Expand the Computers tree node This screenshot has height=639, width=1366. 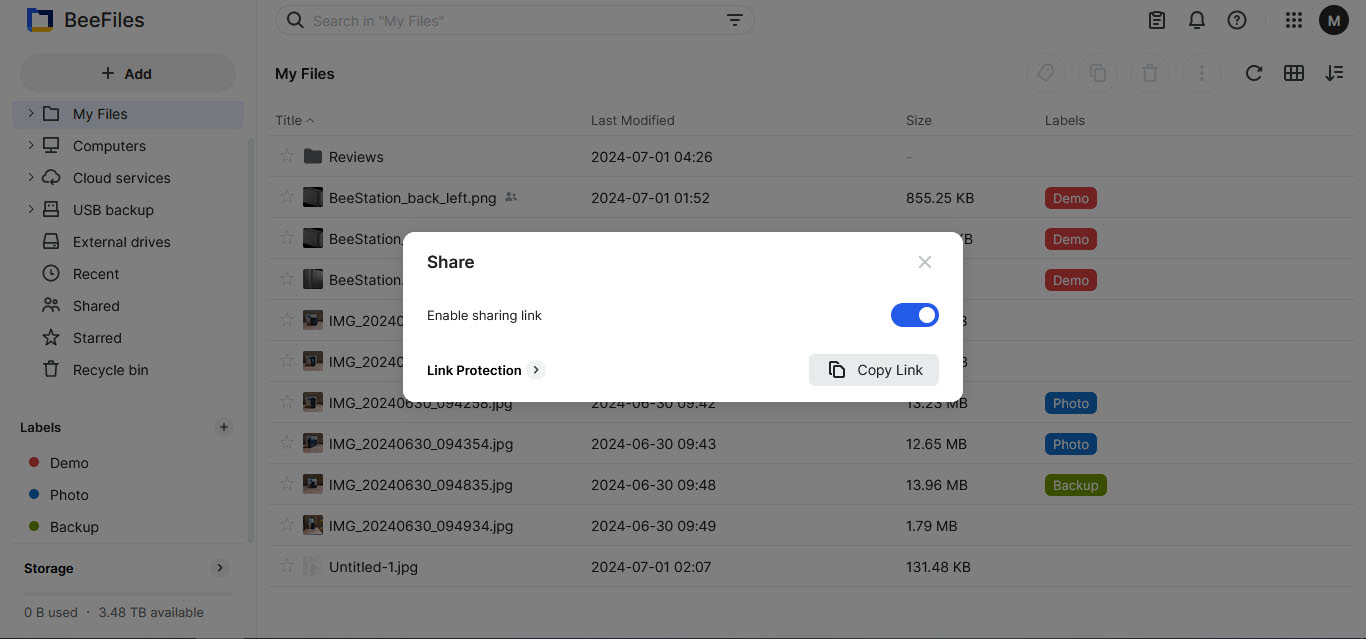(x=31, y=146)
